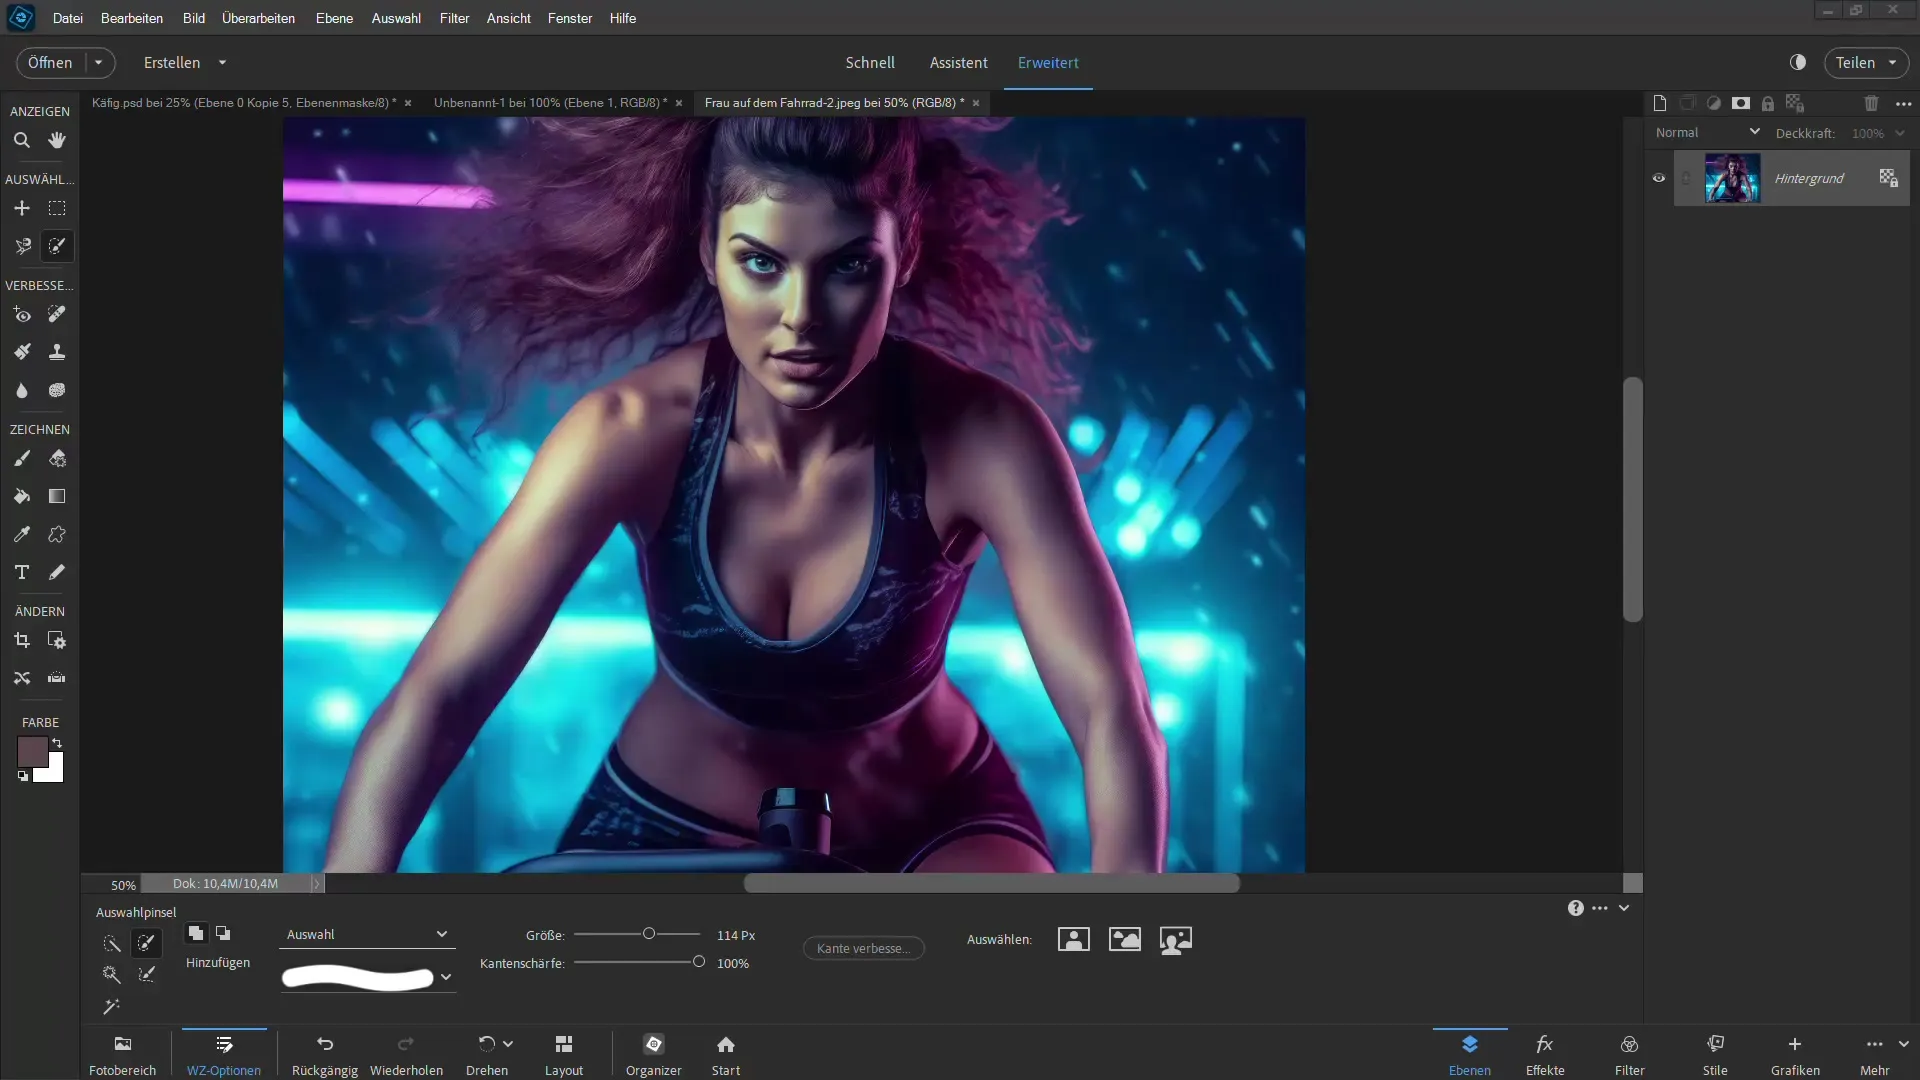The image size is (1920, 1080).
Task: Select the Blur droplet tool
Action: point(21,390)
